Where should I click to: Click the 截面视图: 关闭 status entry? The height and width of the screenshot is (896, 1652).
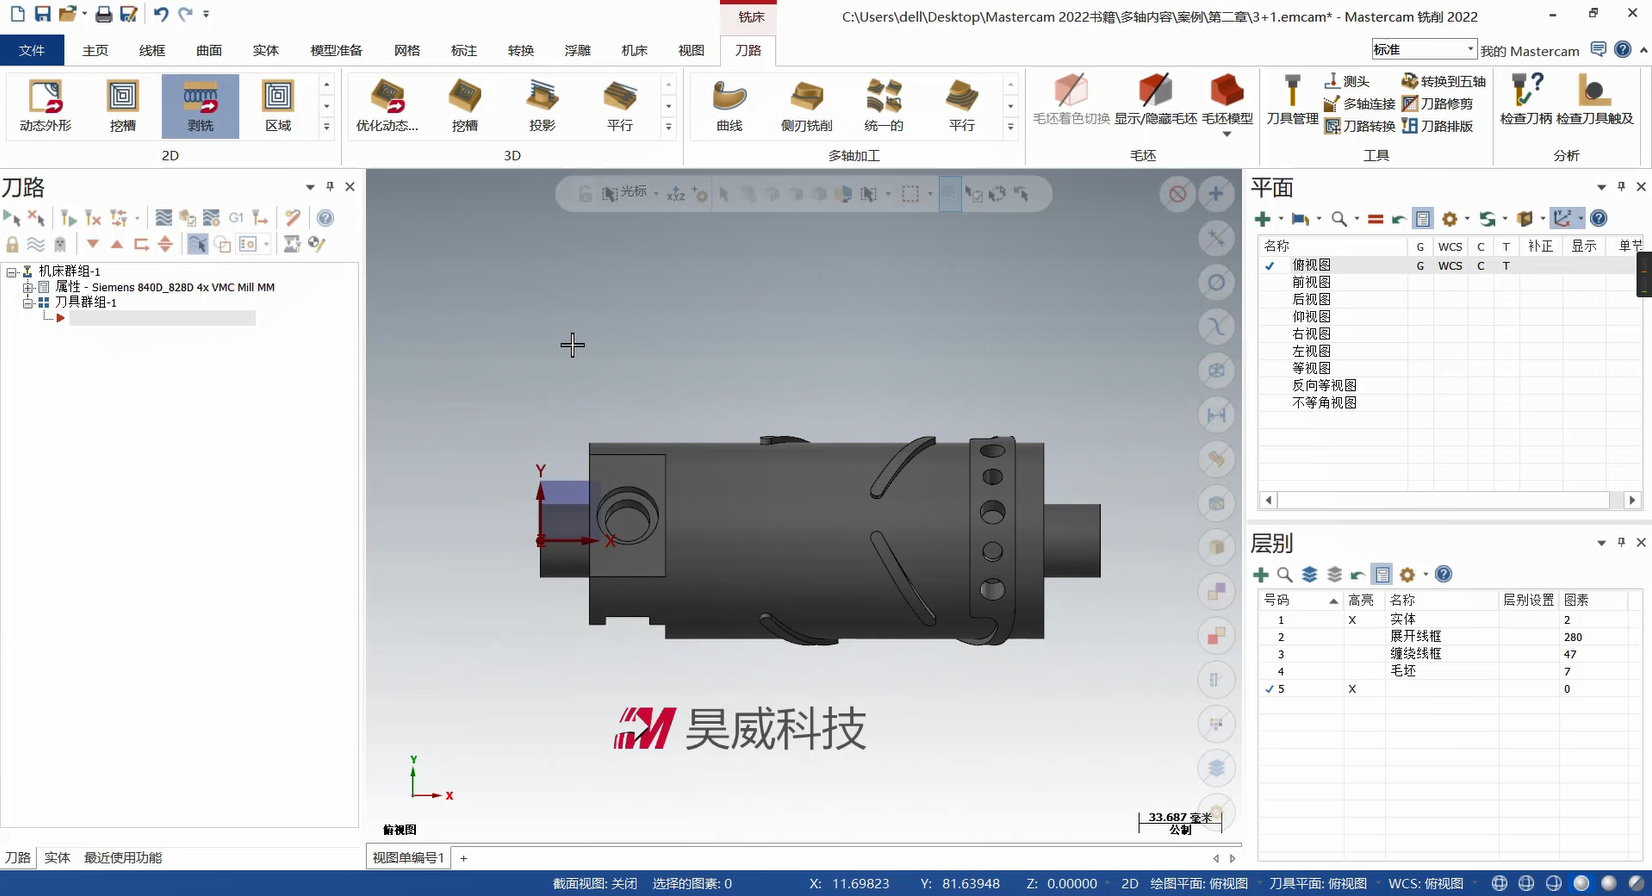point(595,884)
